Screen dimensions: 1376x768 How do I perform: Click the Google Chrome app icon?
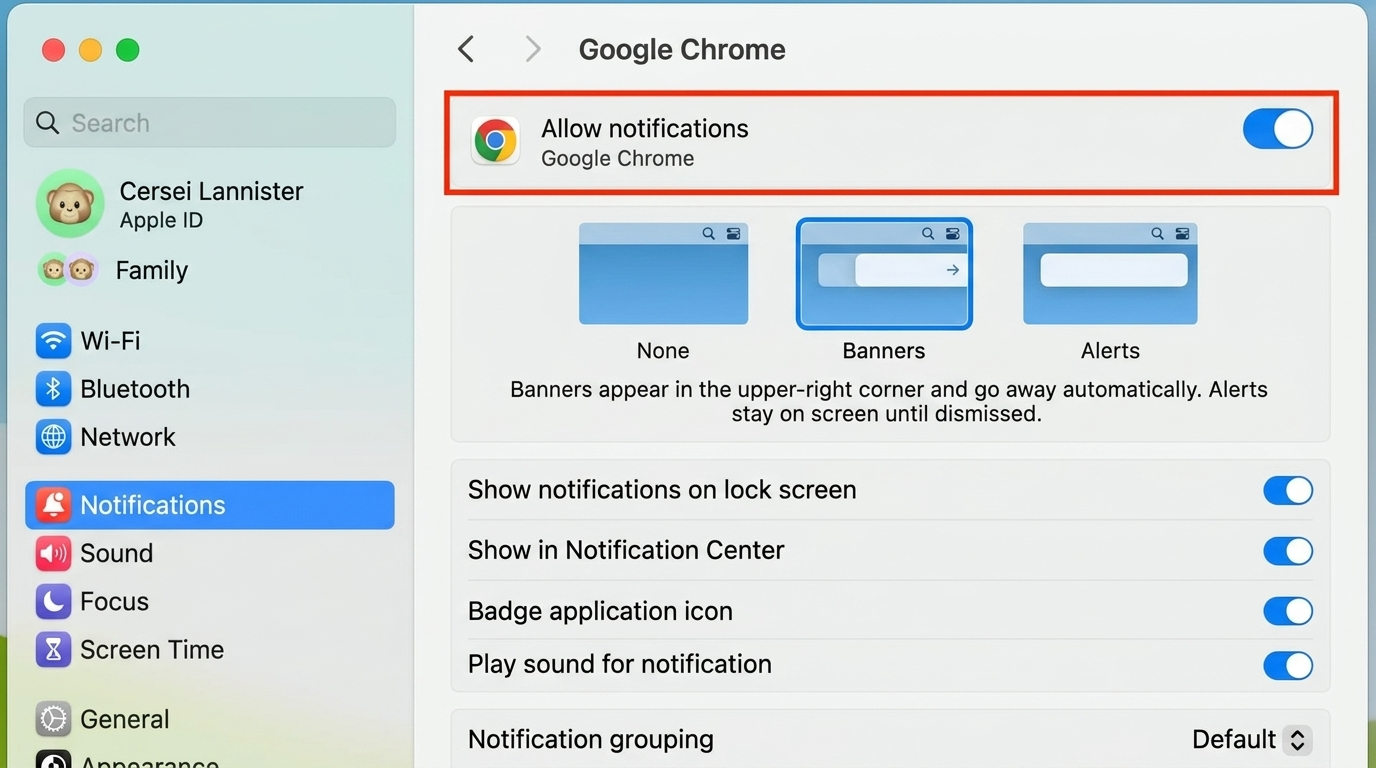tap(495, 141)
